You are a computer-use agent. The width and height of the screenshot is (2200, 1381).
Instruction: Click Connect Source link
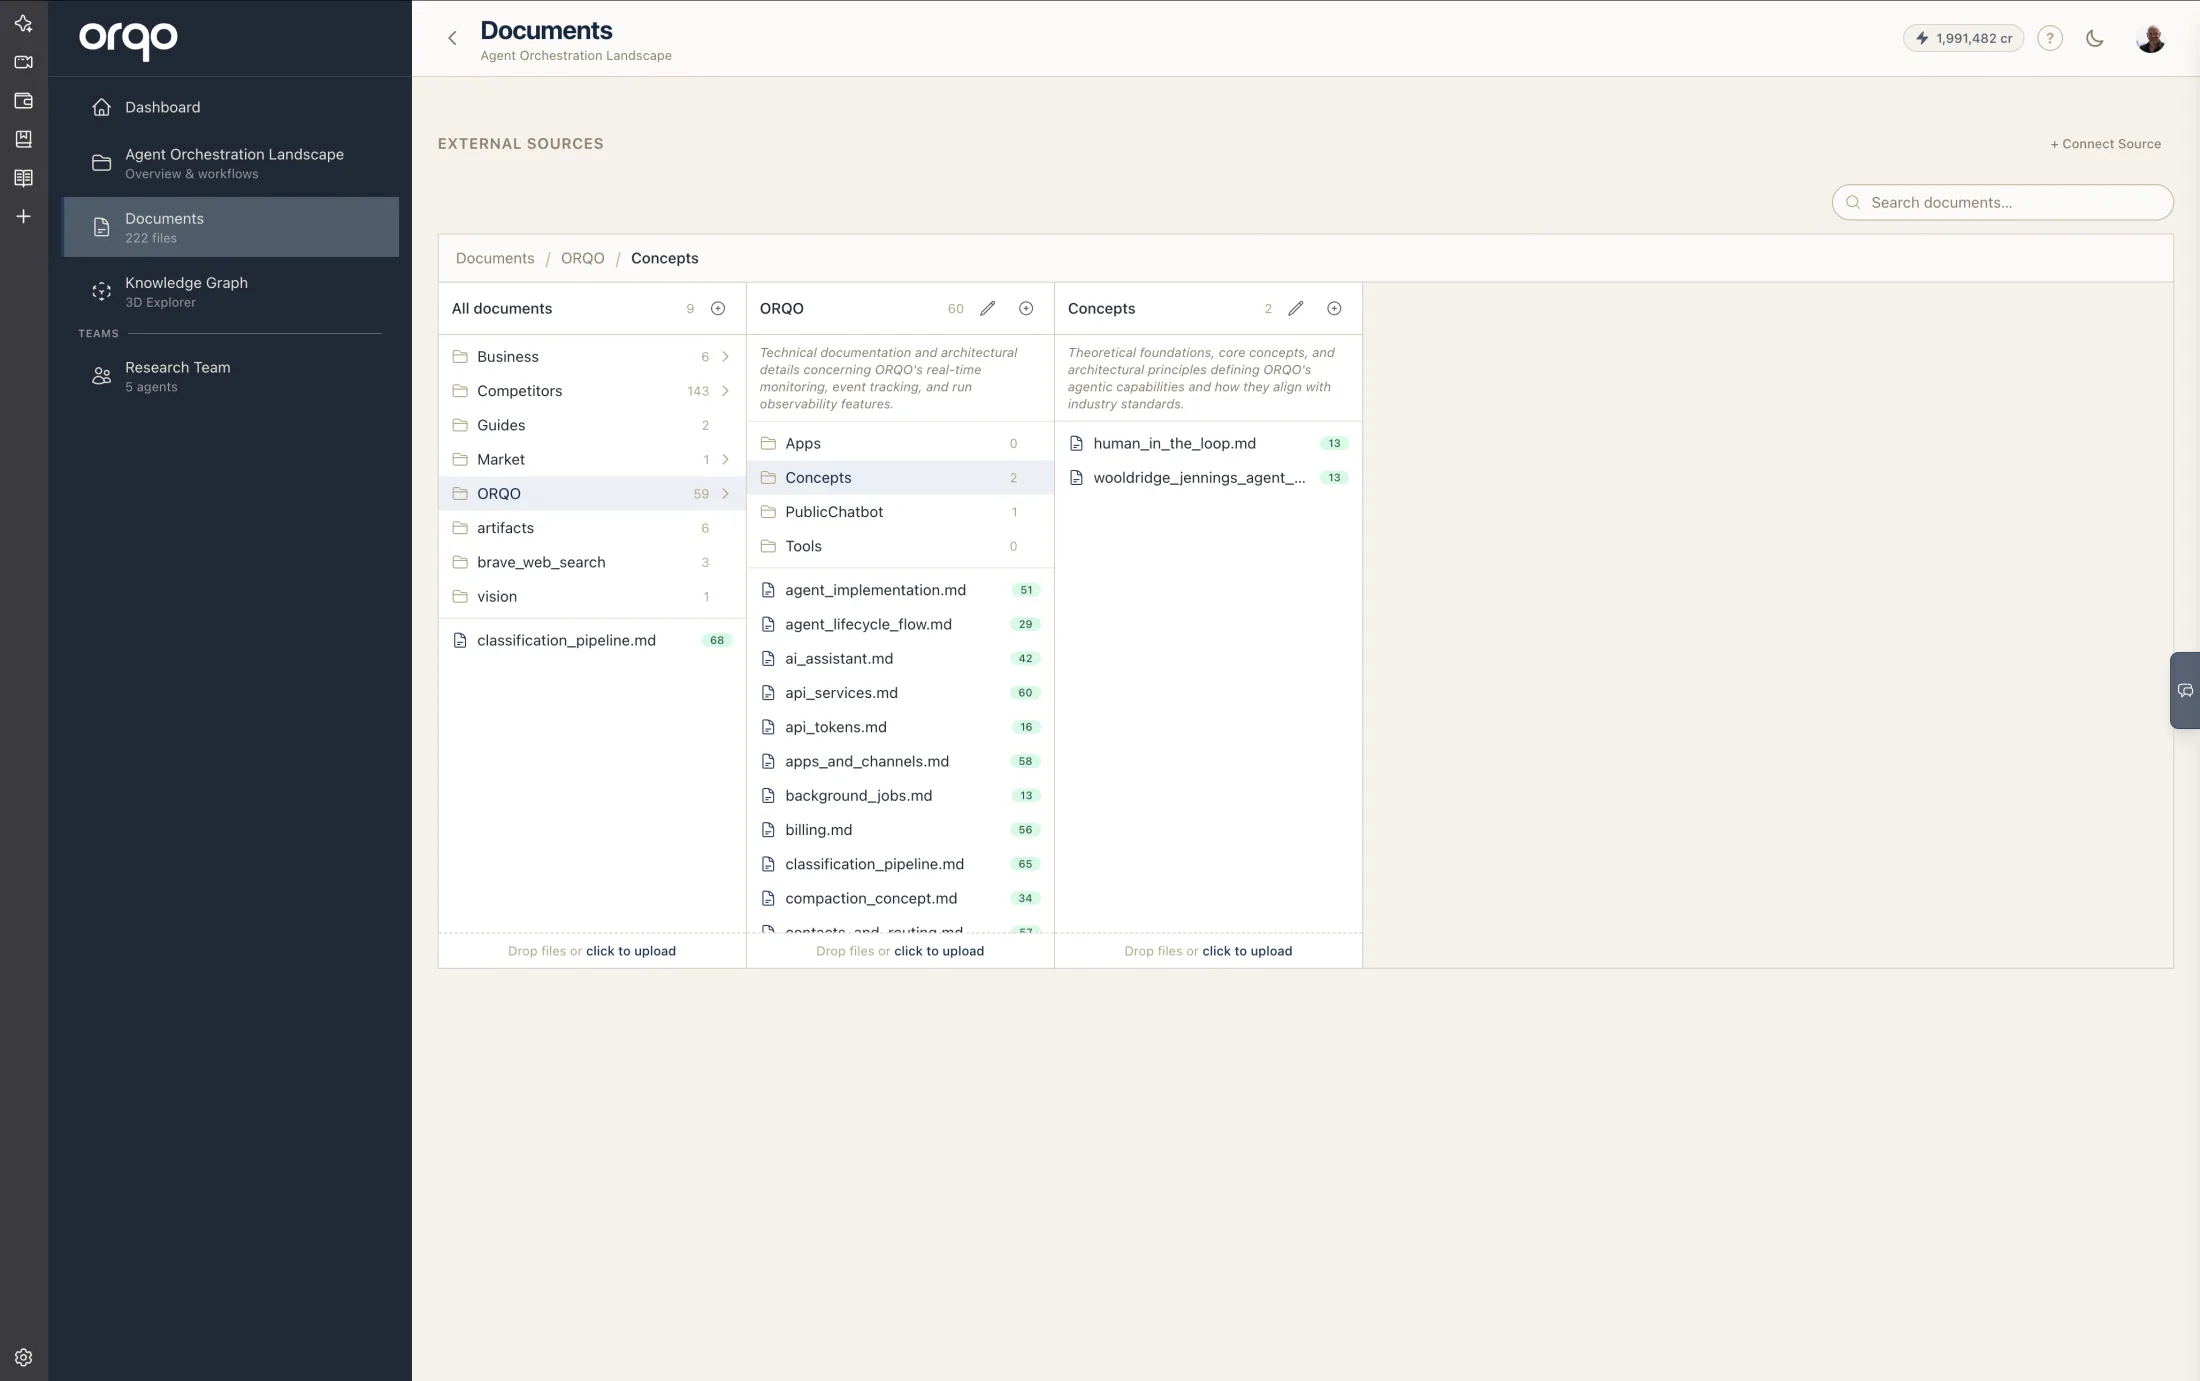(x=2105, y=144)
